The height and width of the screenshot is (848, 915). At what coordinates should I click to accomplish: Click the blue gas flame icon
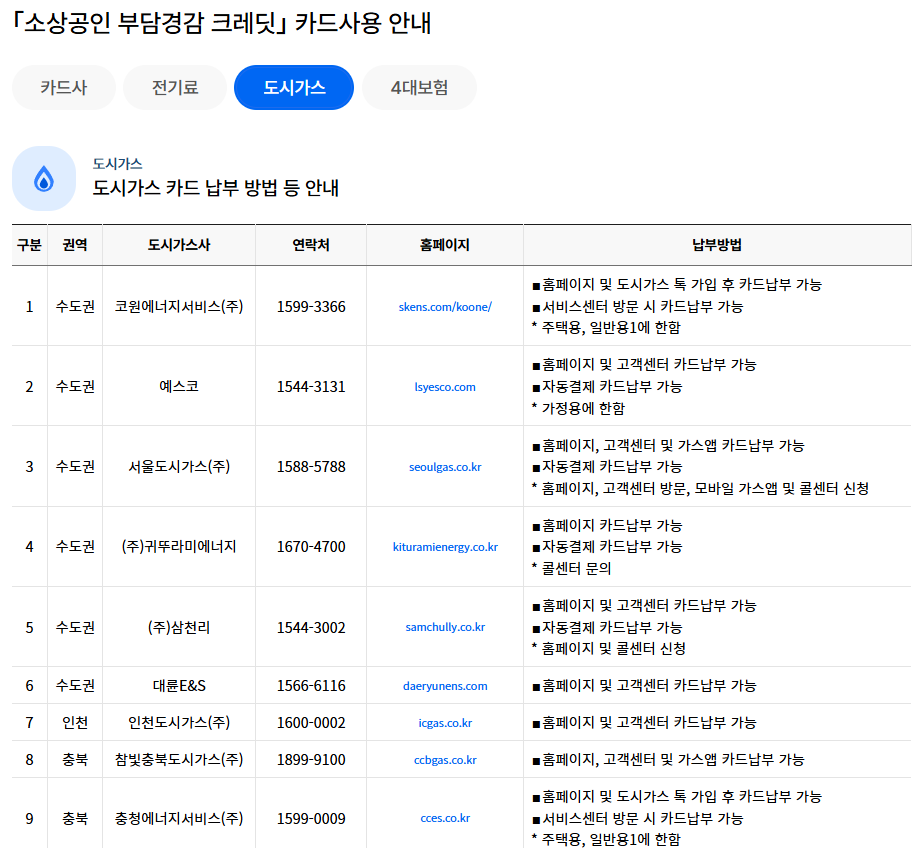point(44,179)
